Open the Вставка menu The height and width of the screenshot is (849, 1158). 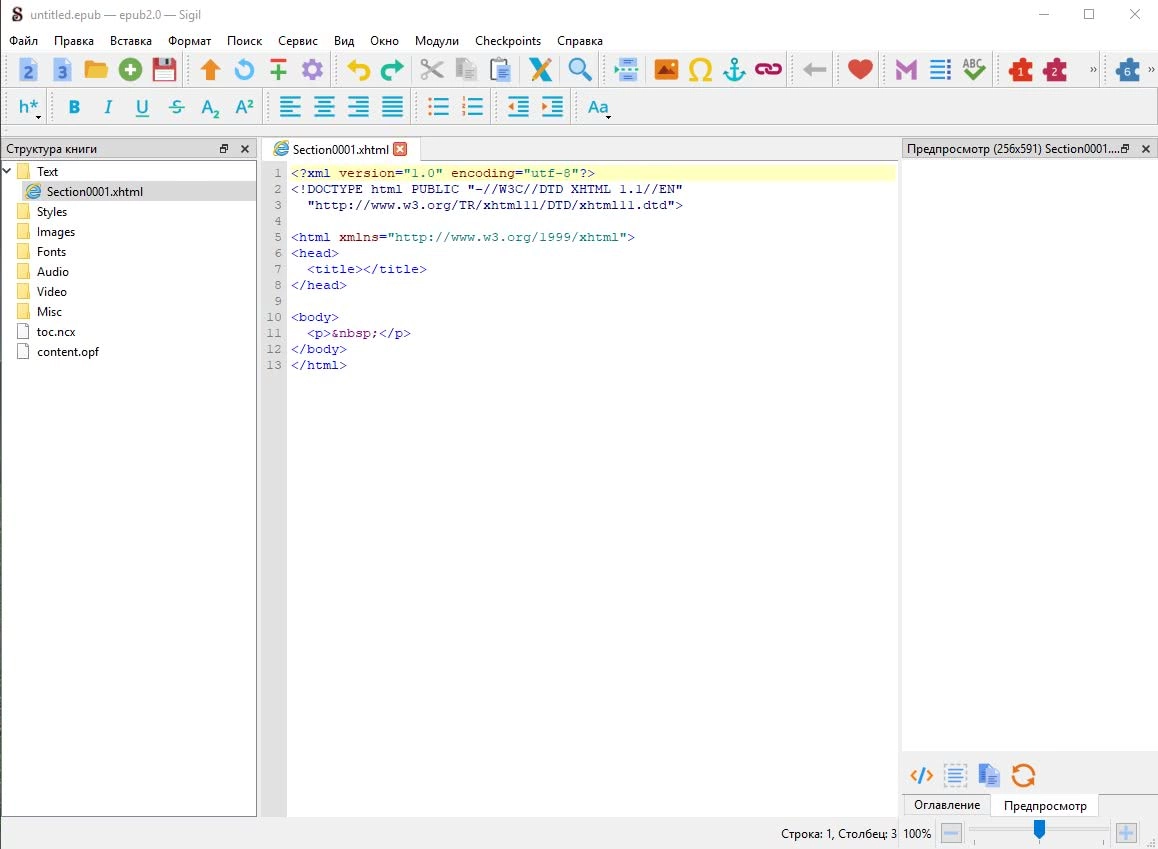131,41
